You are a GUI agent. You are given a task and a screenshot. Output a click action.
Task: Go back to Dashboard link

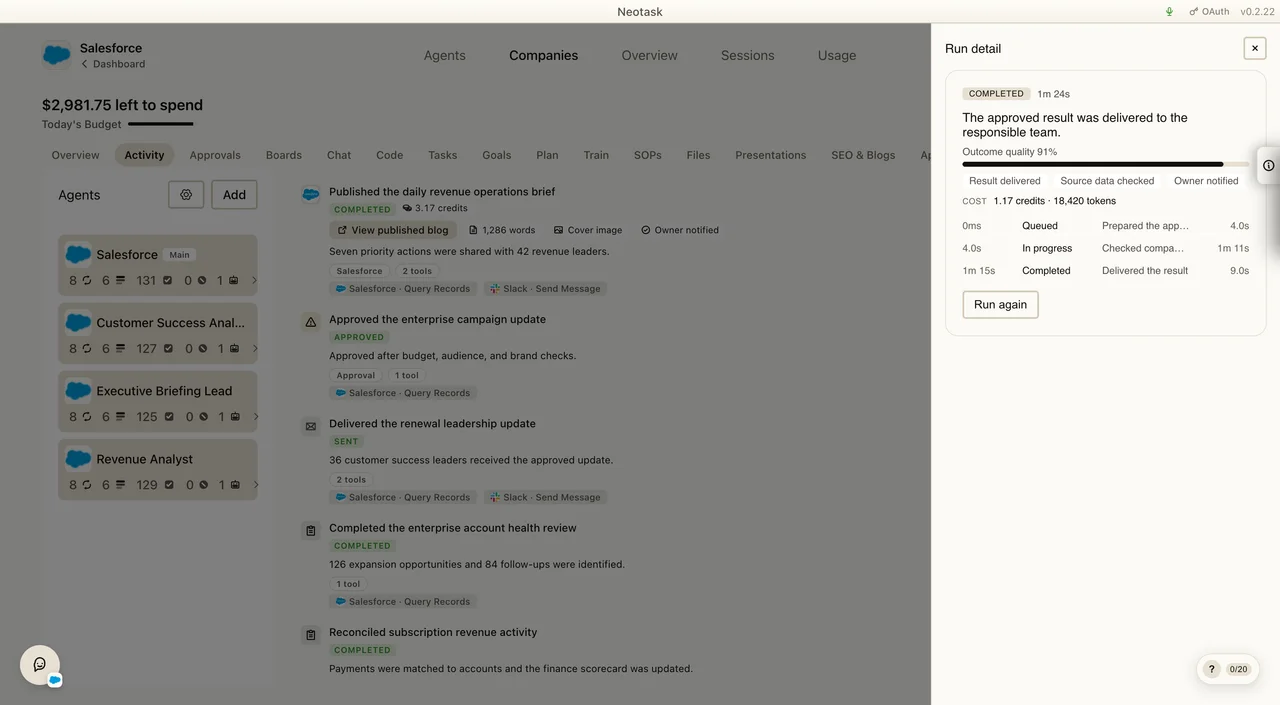coord(113,64)
